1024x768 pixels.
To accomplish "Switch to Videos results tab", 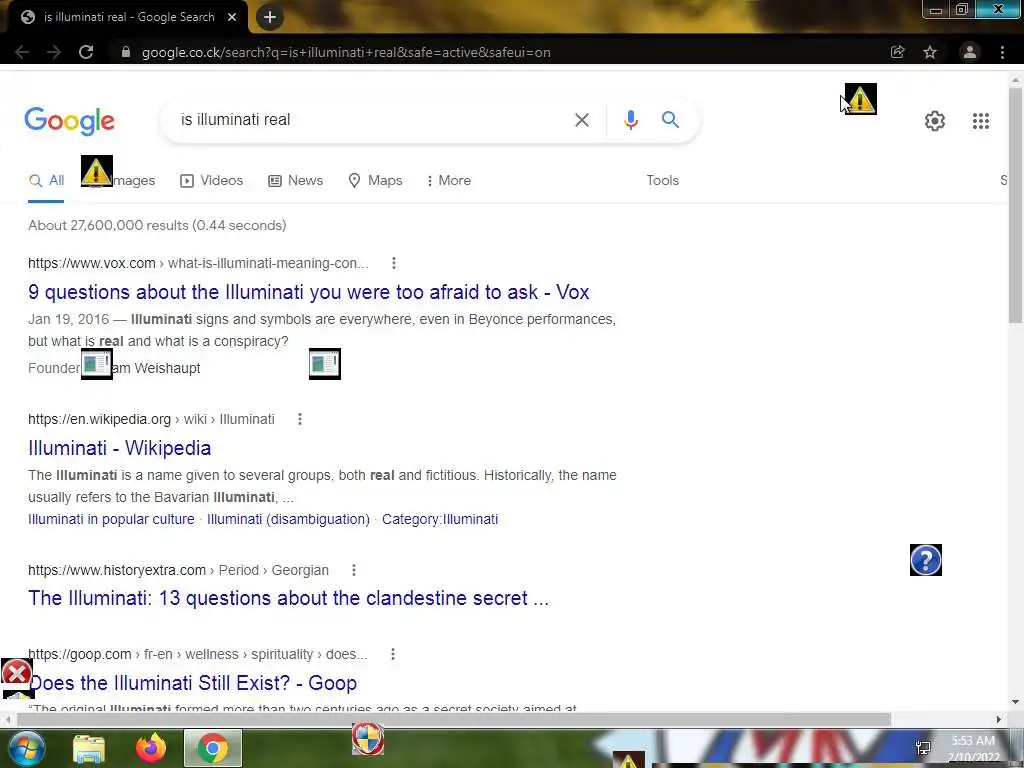I will 211,181.
